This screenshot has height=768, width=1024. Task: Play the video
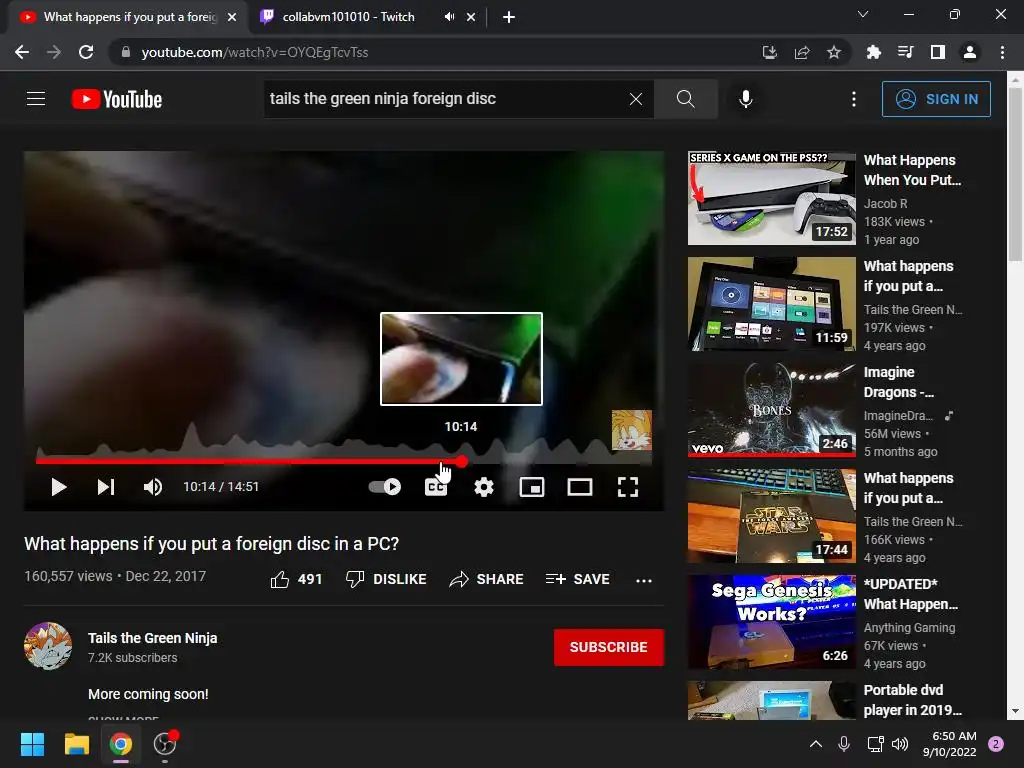click(59, 487)
